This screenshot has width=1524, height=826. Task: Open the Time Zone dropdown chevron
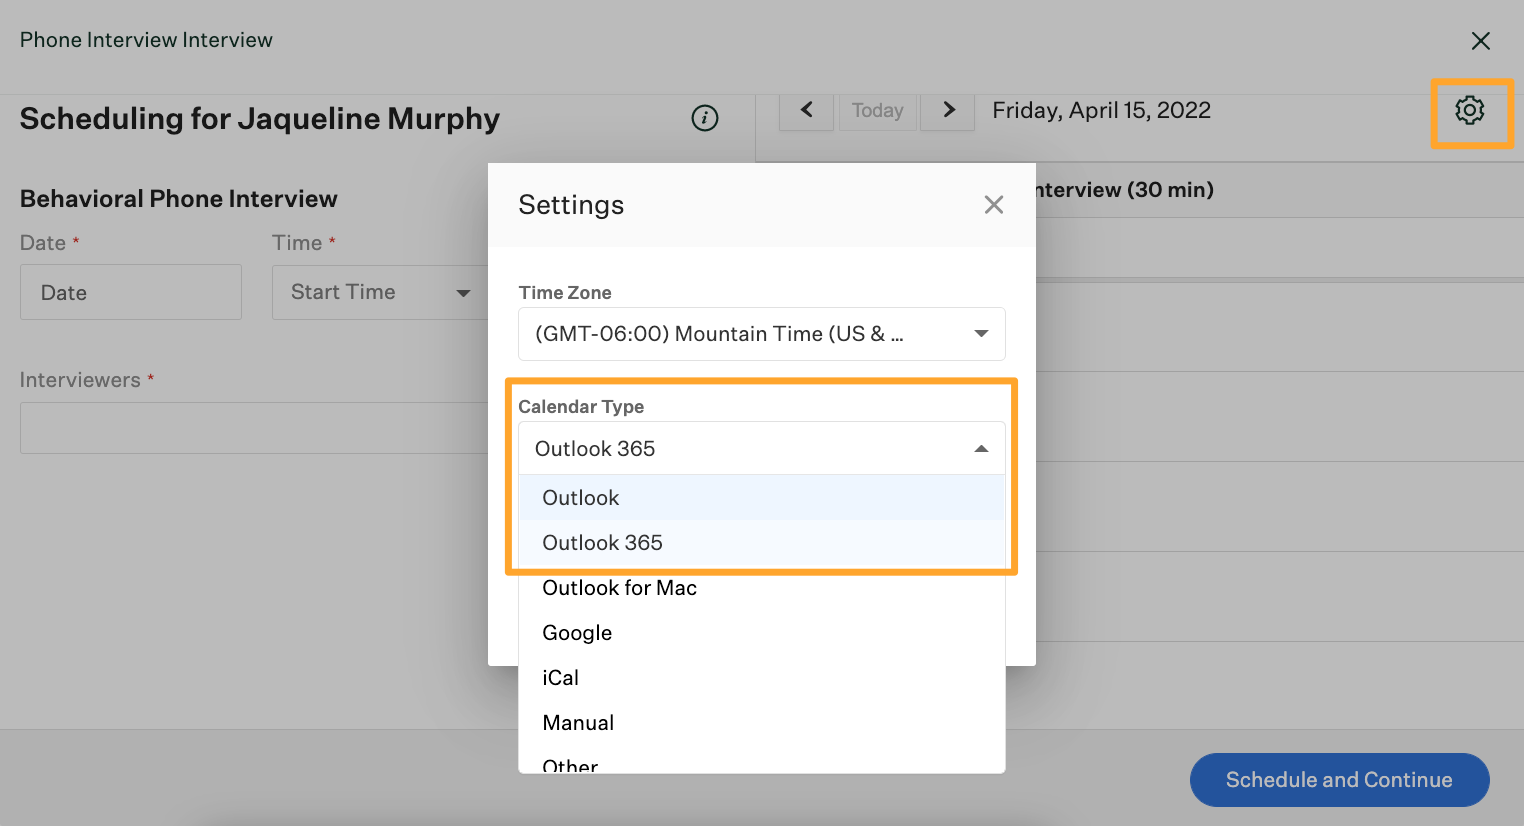[x=980, y=334]
